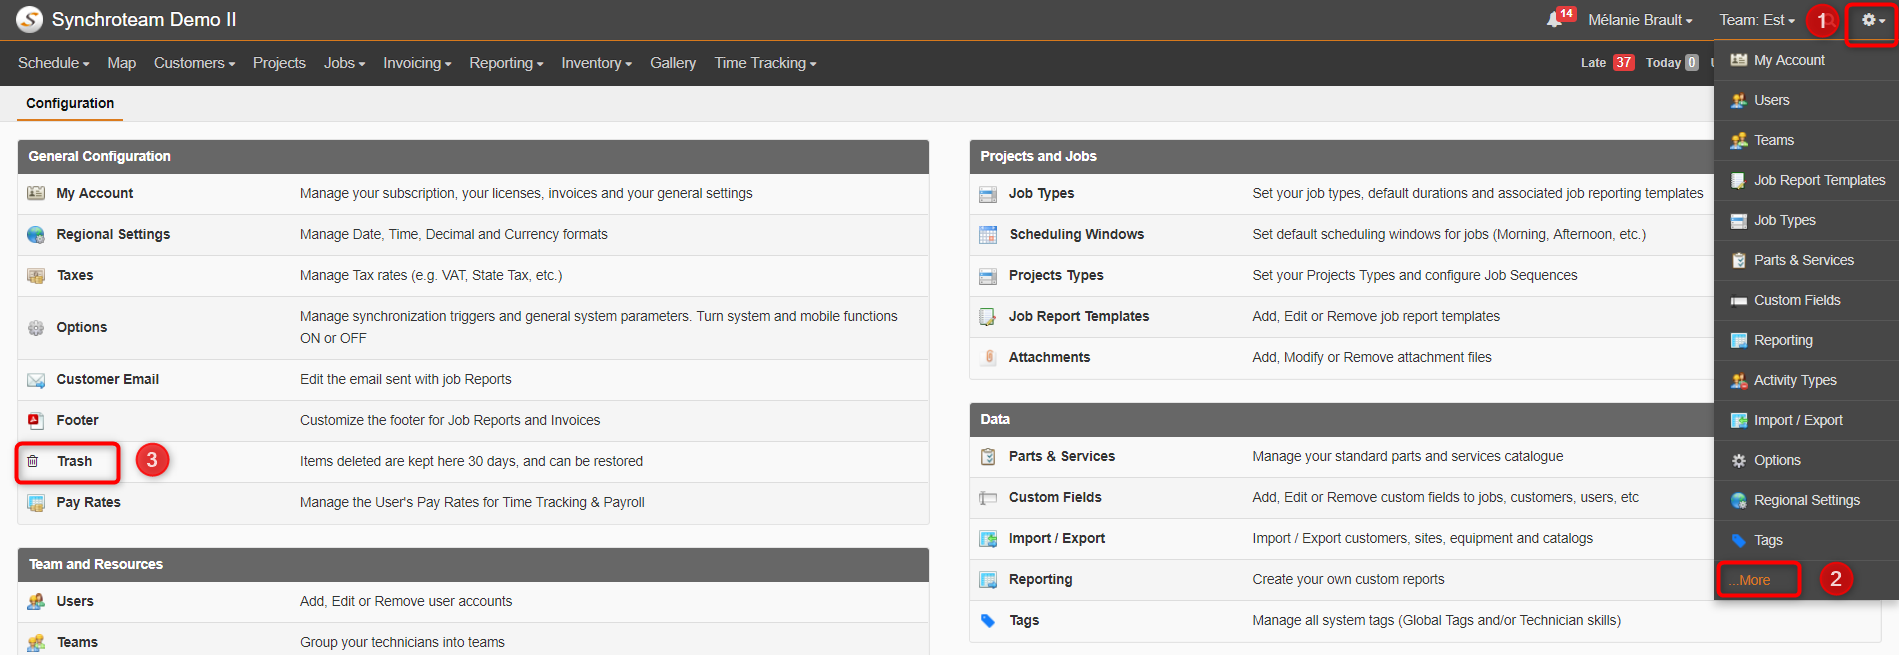
Task: Click the Job Report Templates icon in Projects and Jobs
Action: [x=988, y=316]
